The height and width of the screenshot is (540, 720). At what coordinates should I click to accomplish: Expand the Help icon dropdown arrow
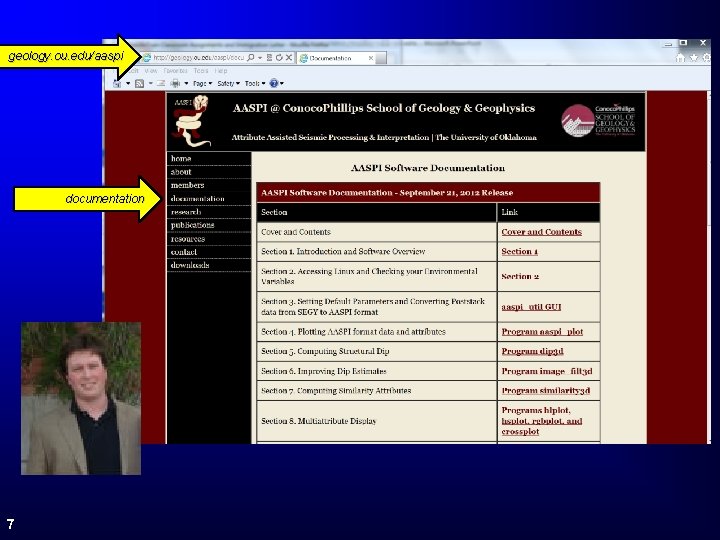(x=282, y=84)
